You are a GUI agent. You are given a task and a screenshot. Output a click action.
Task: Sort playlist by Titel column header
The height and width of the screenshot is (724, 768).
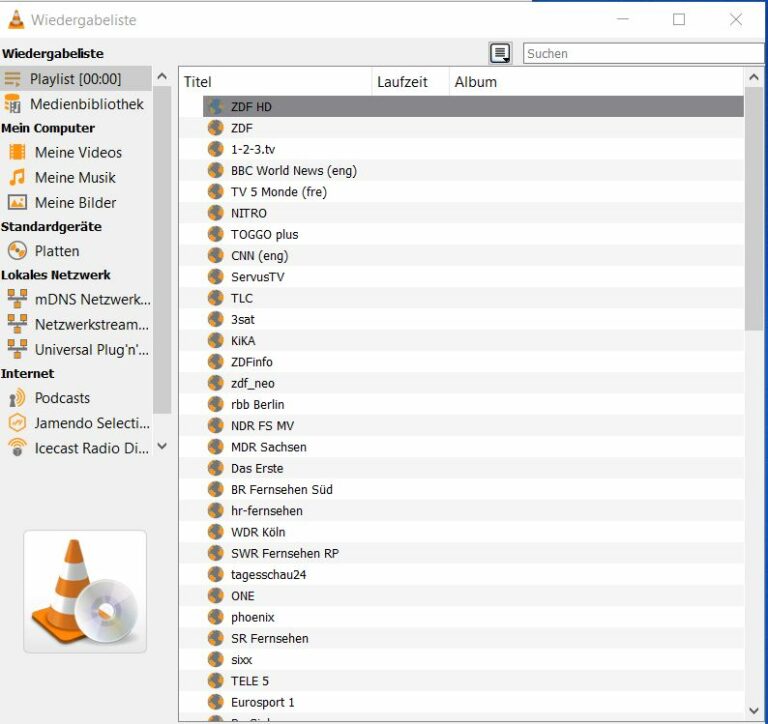click(x=274, y=82)
